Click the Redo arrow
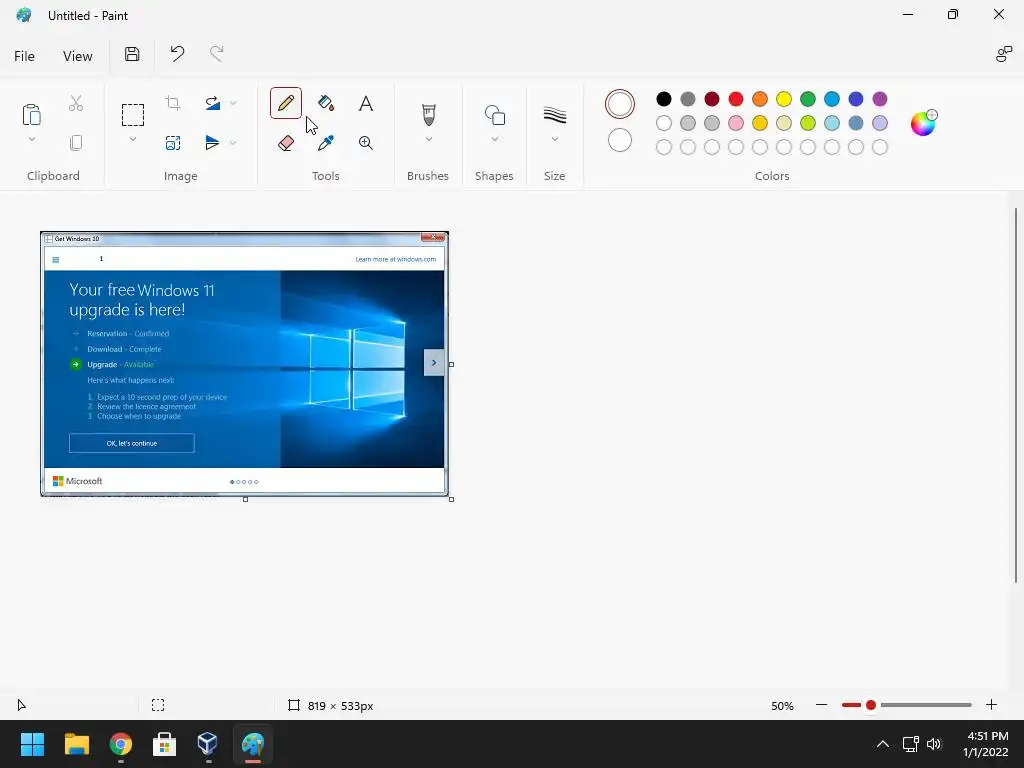Image resolution: width=1024 pixels, height=768 pixels. pos(217,54)
